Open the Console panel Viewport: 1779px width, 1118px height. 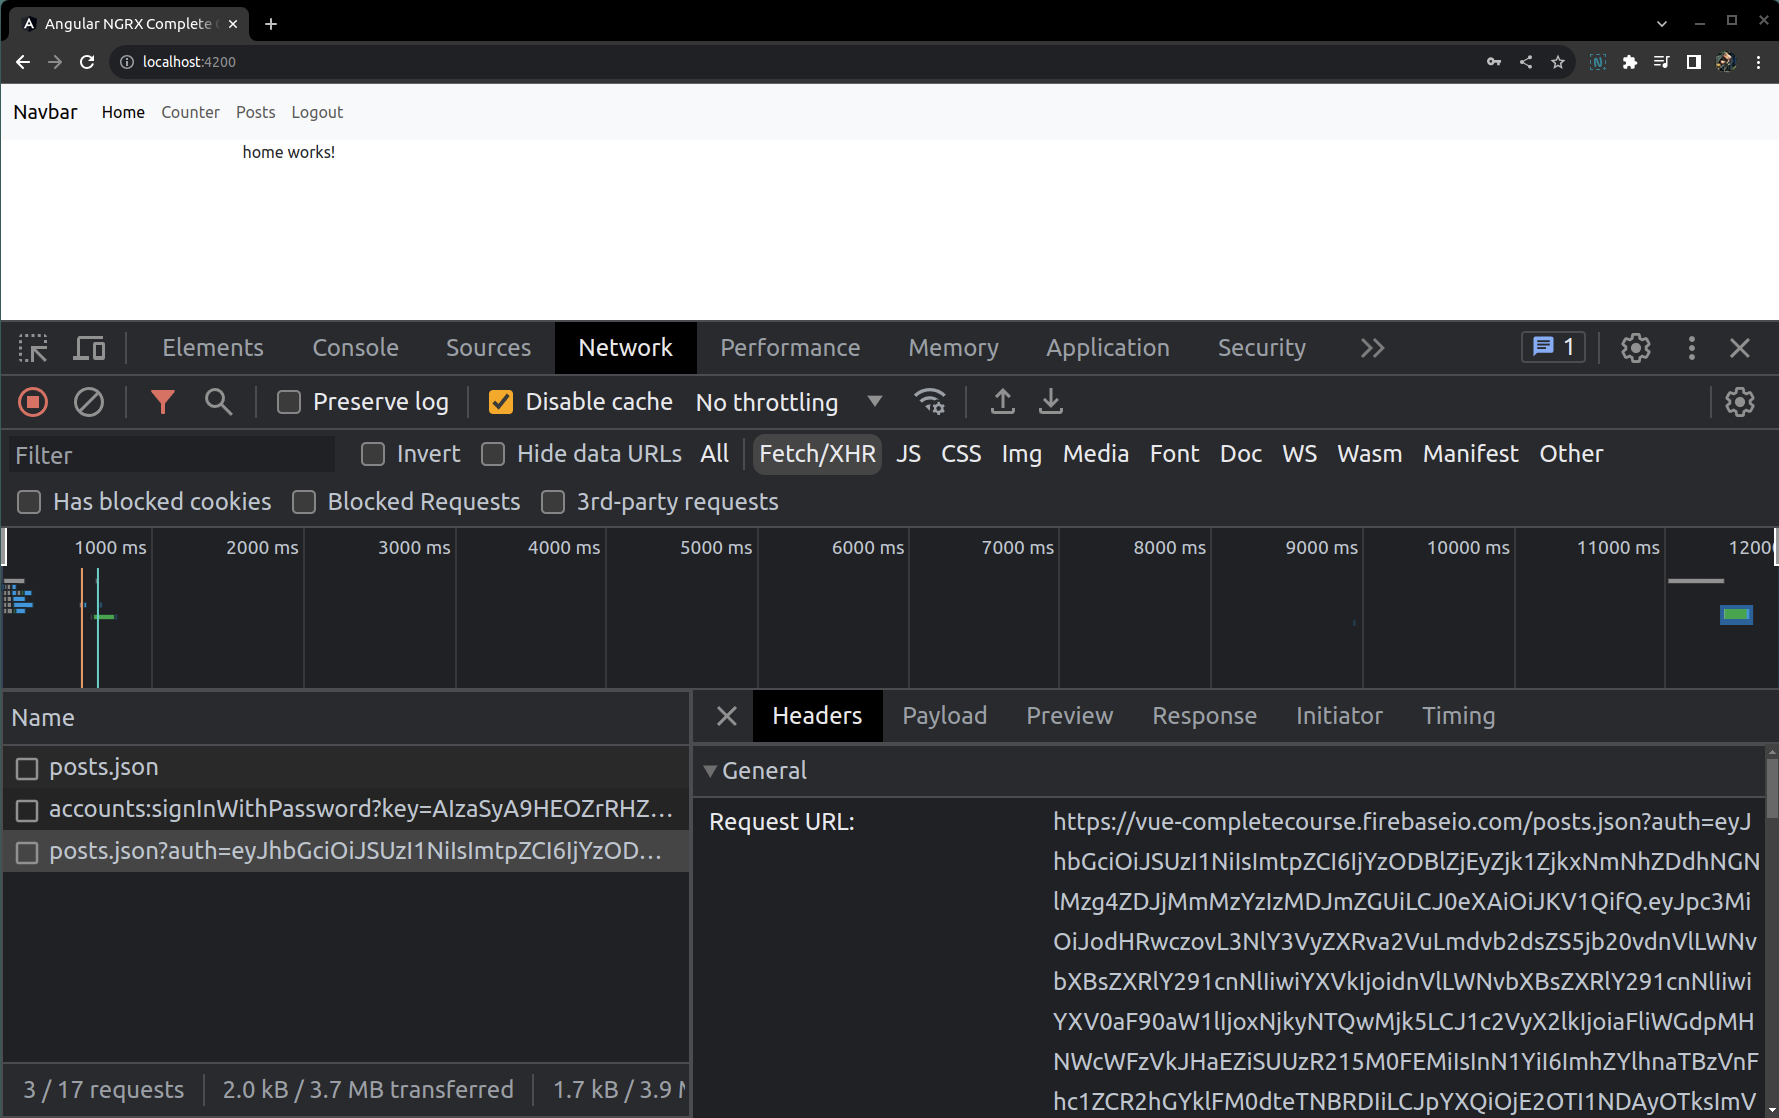click(355, 347)
